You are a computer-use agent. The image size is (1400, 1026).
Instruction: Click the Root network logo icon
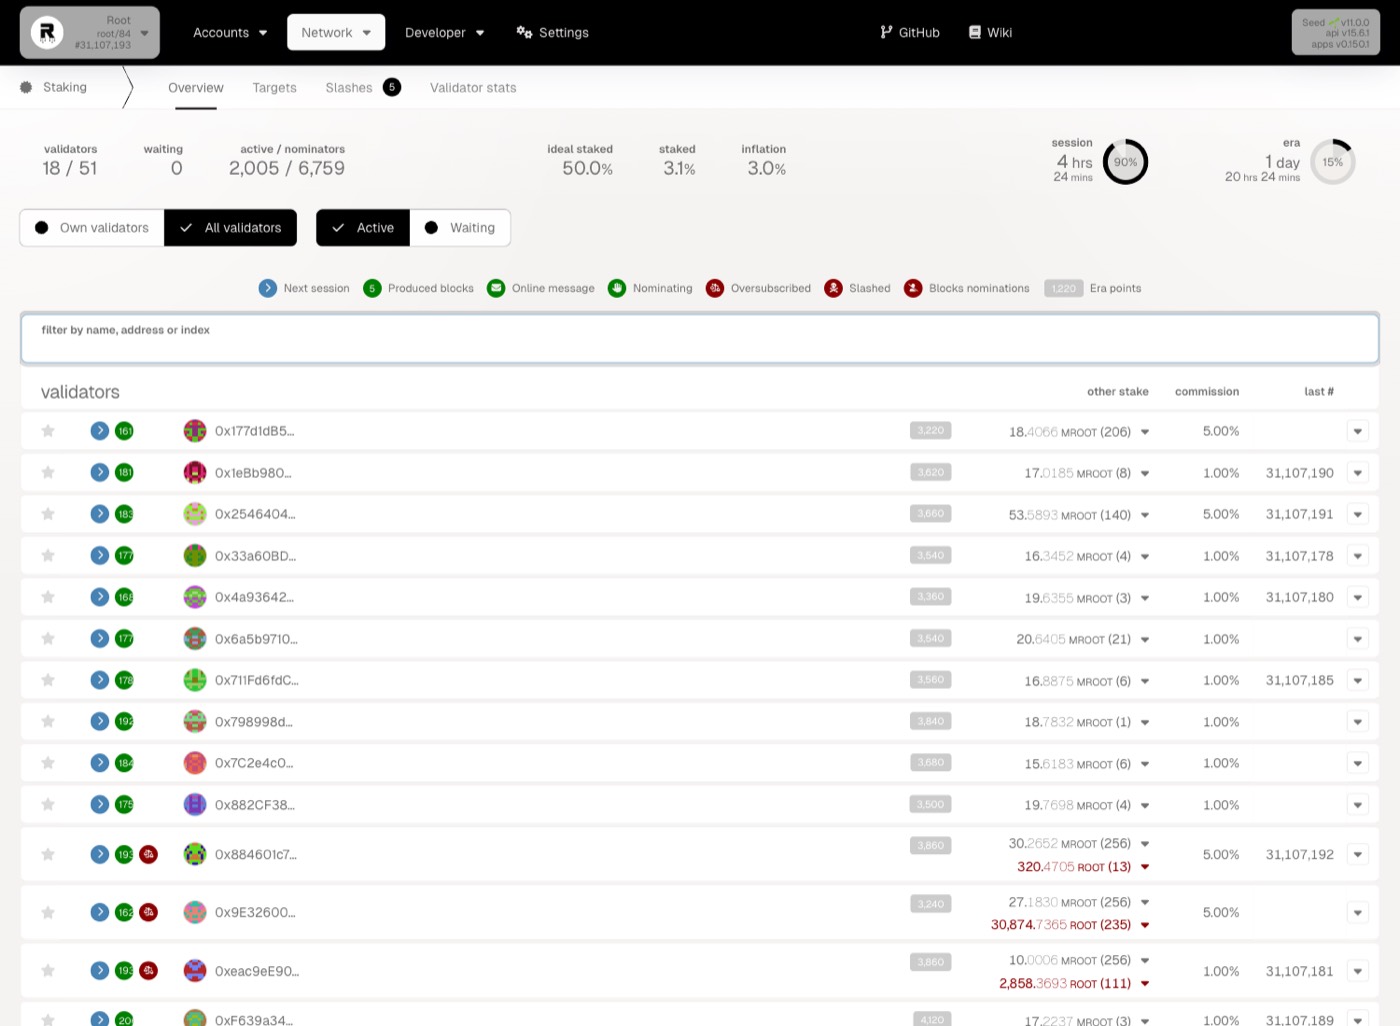(x=47, y=32)
